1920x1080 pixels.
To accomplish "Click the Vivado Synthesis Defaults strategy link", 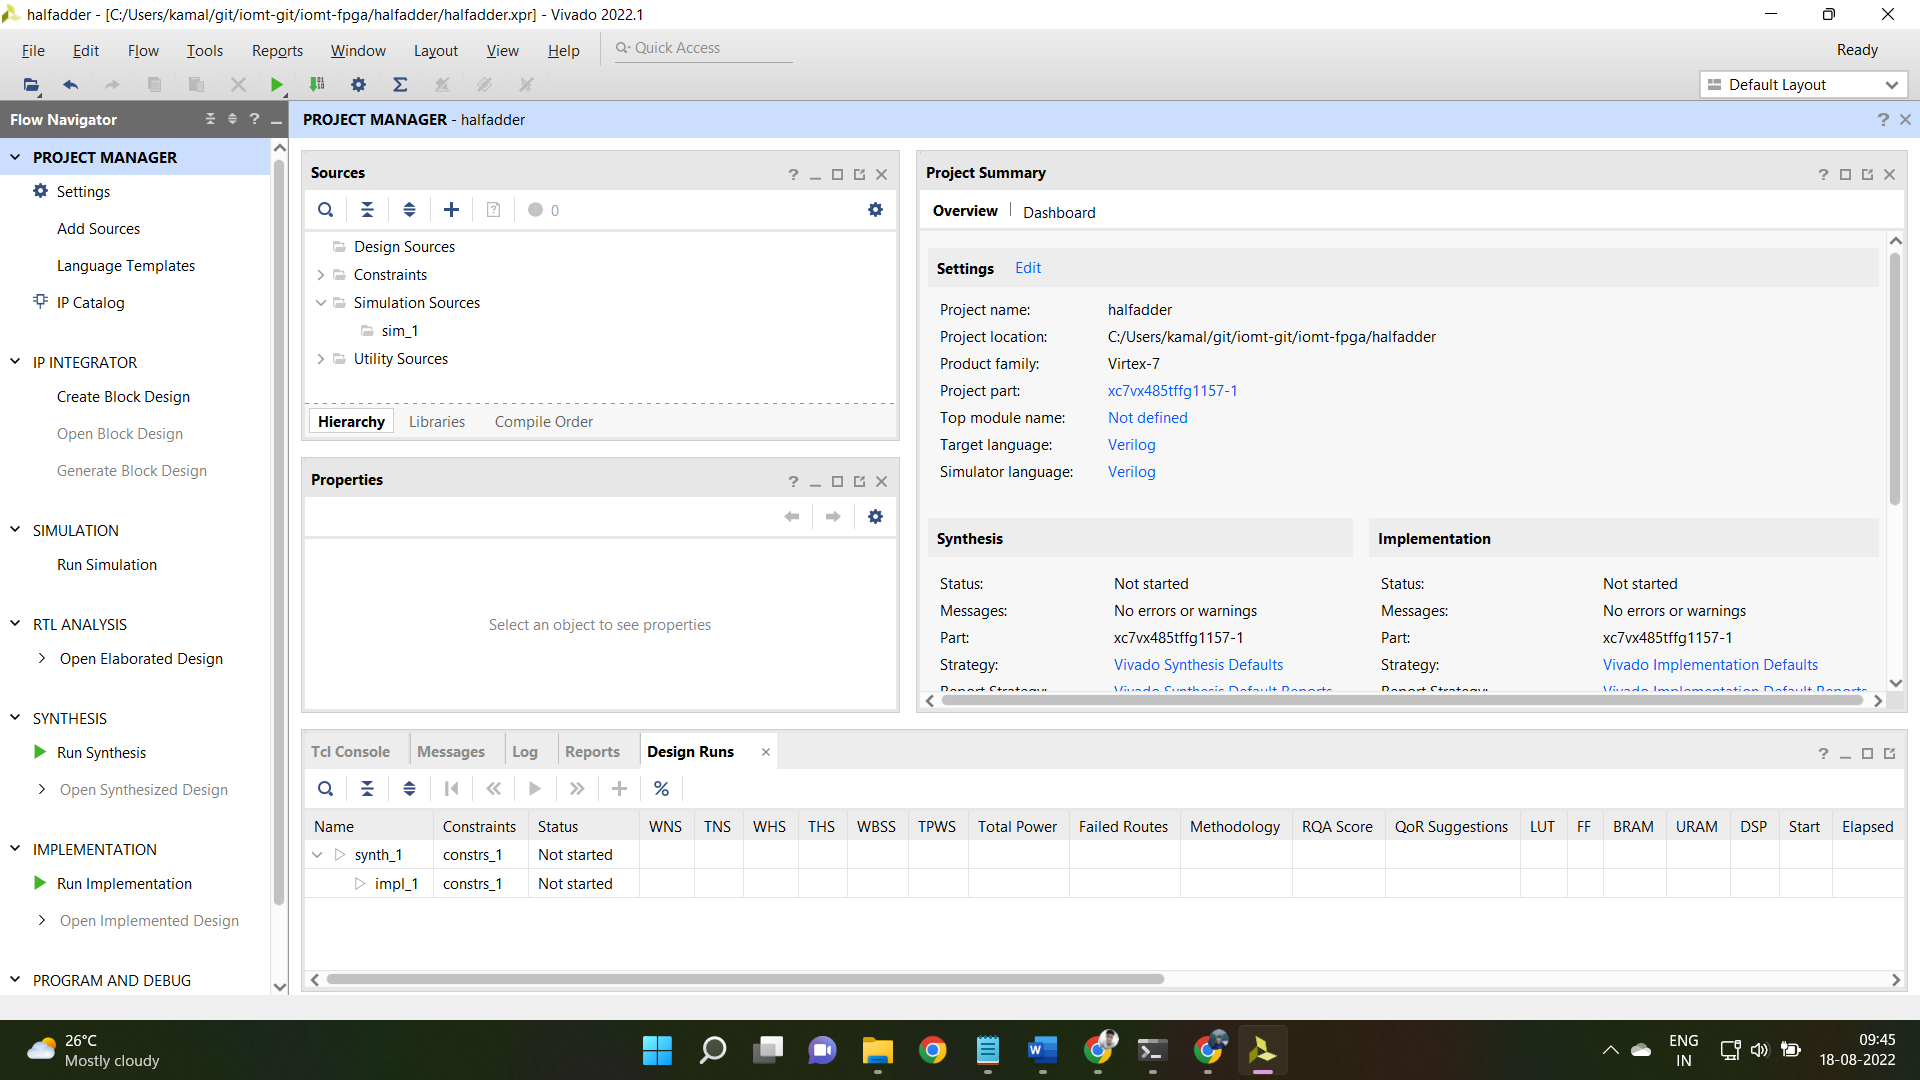I will (1195, 665).
